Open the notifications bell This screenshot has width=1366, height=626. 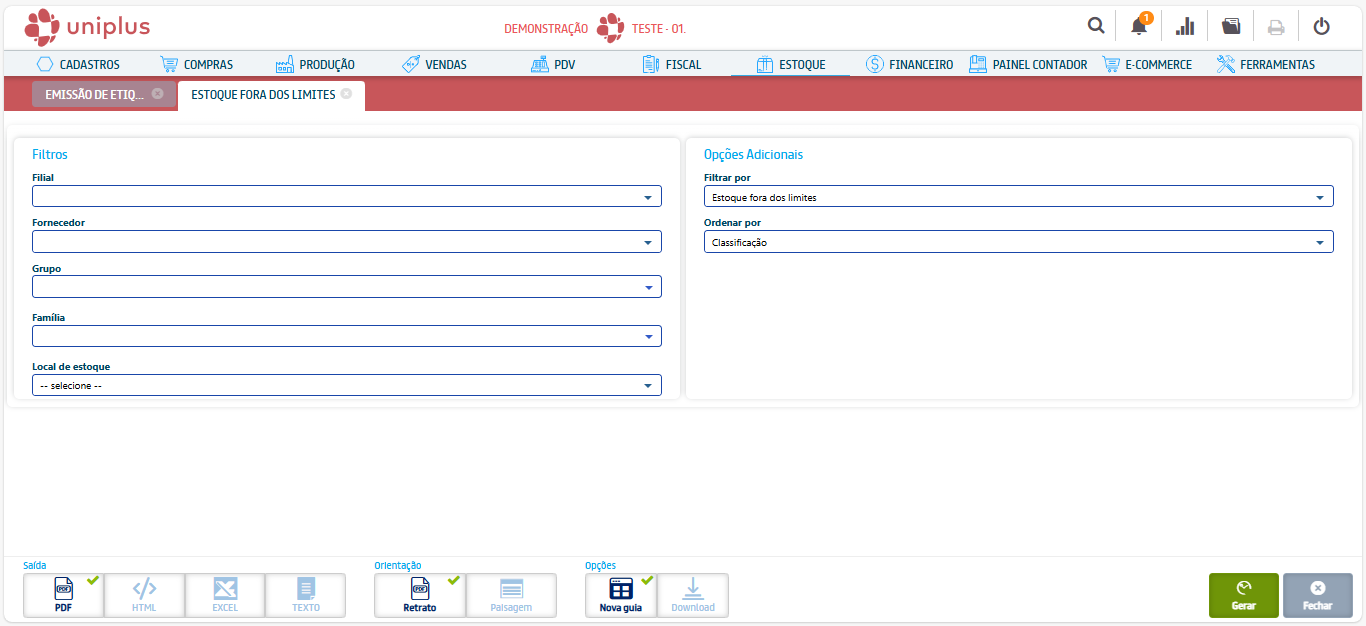click(1139, 26)
